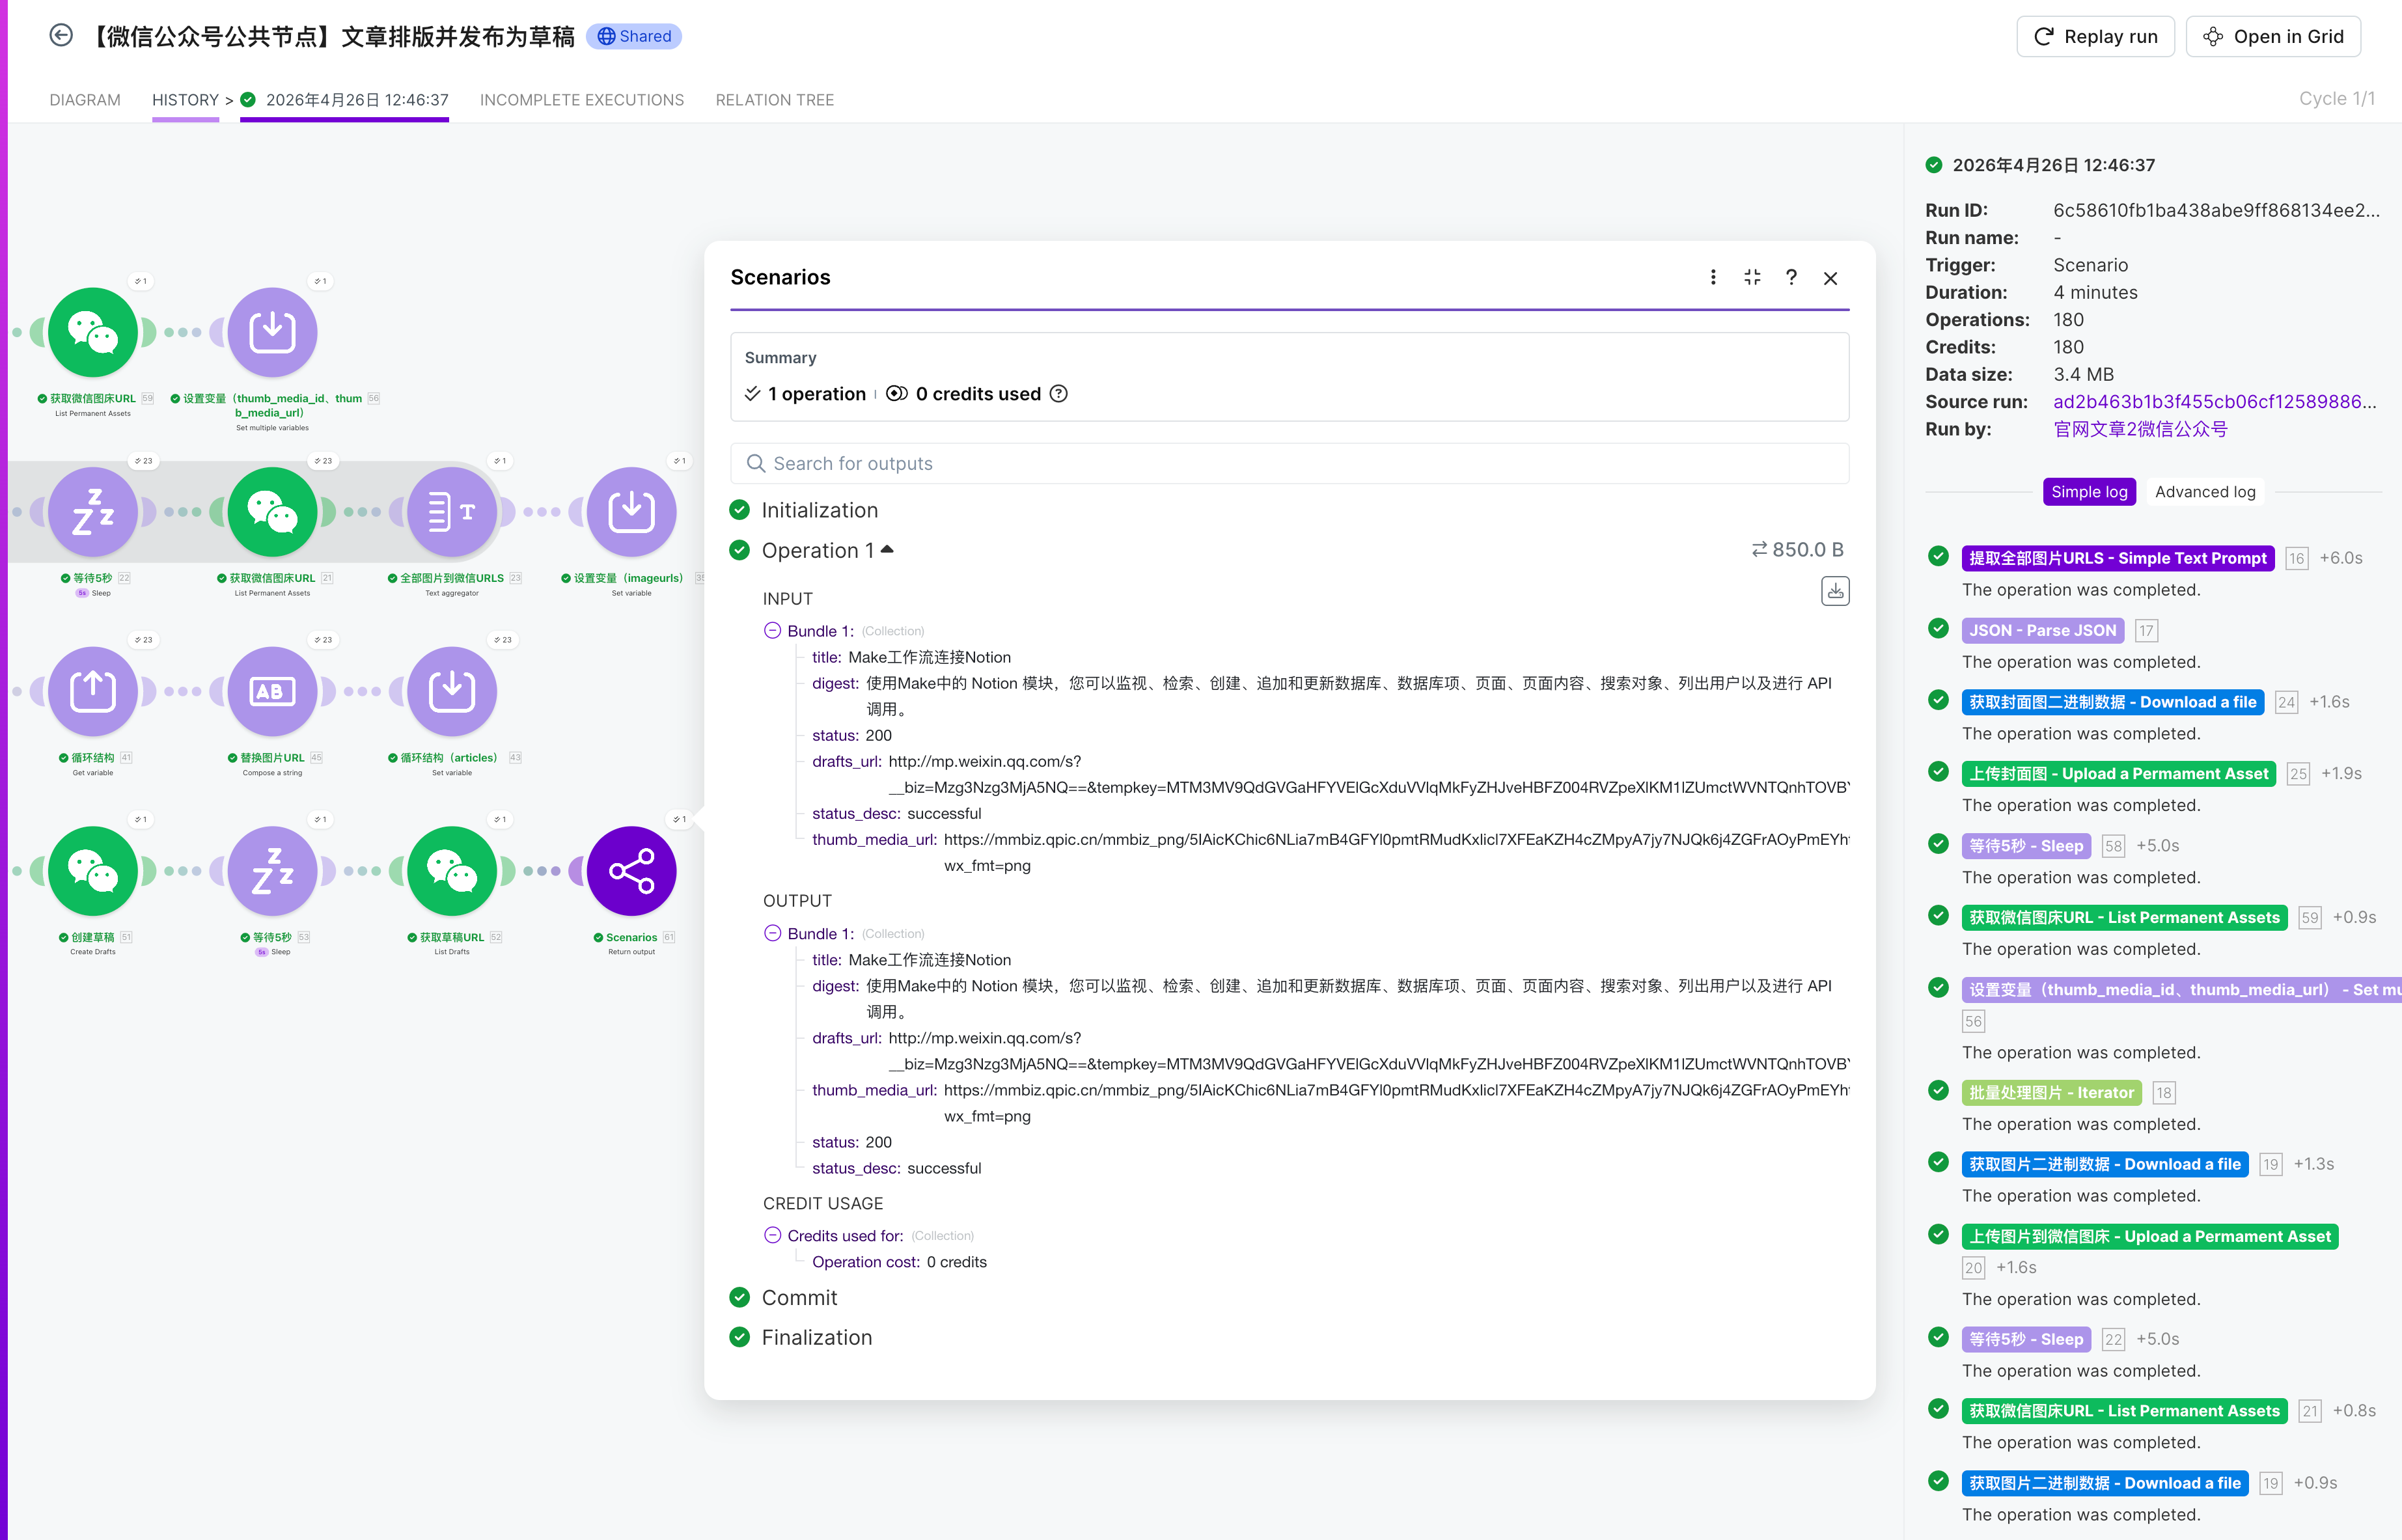Click the Text aggregator module icon
This screenshot has height=1540, width=2402.
(451, 512)
